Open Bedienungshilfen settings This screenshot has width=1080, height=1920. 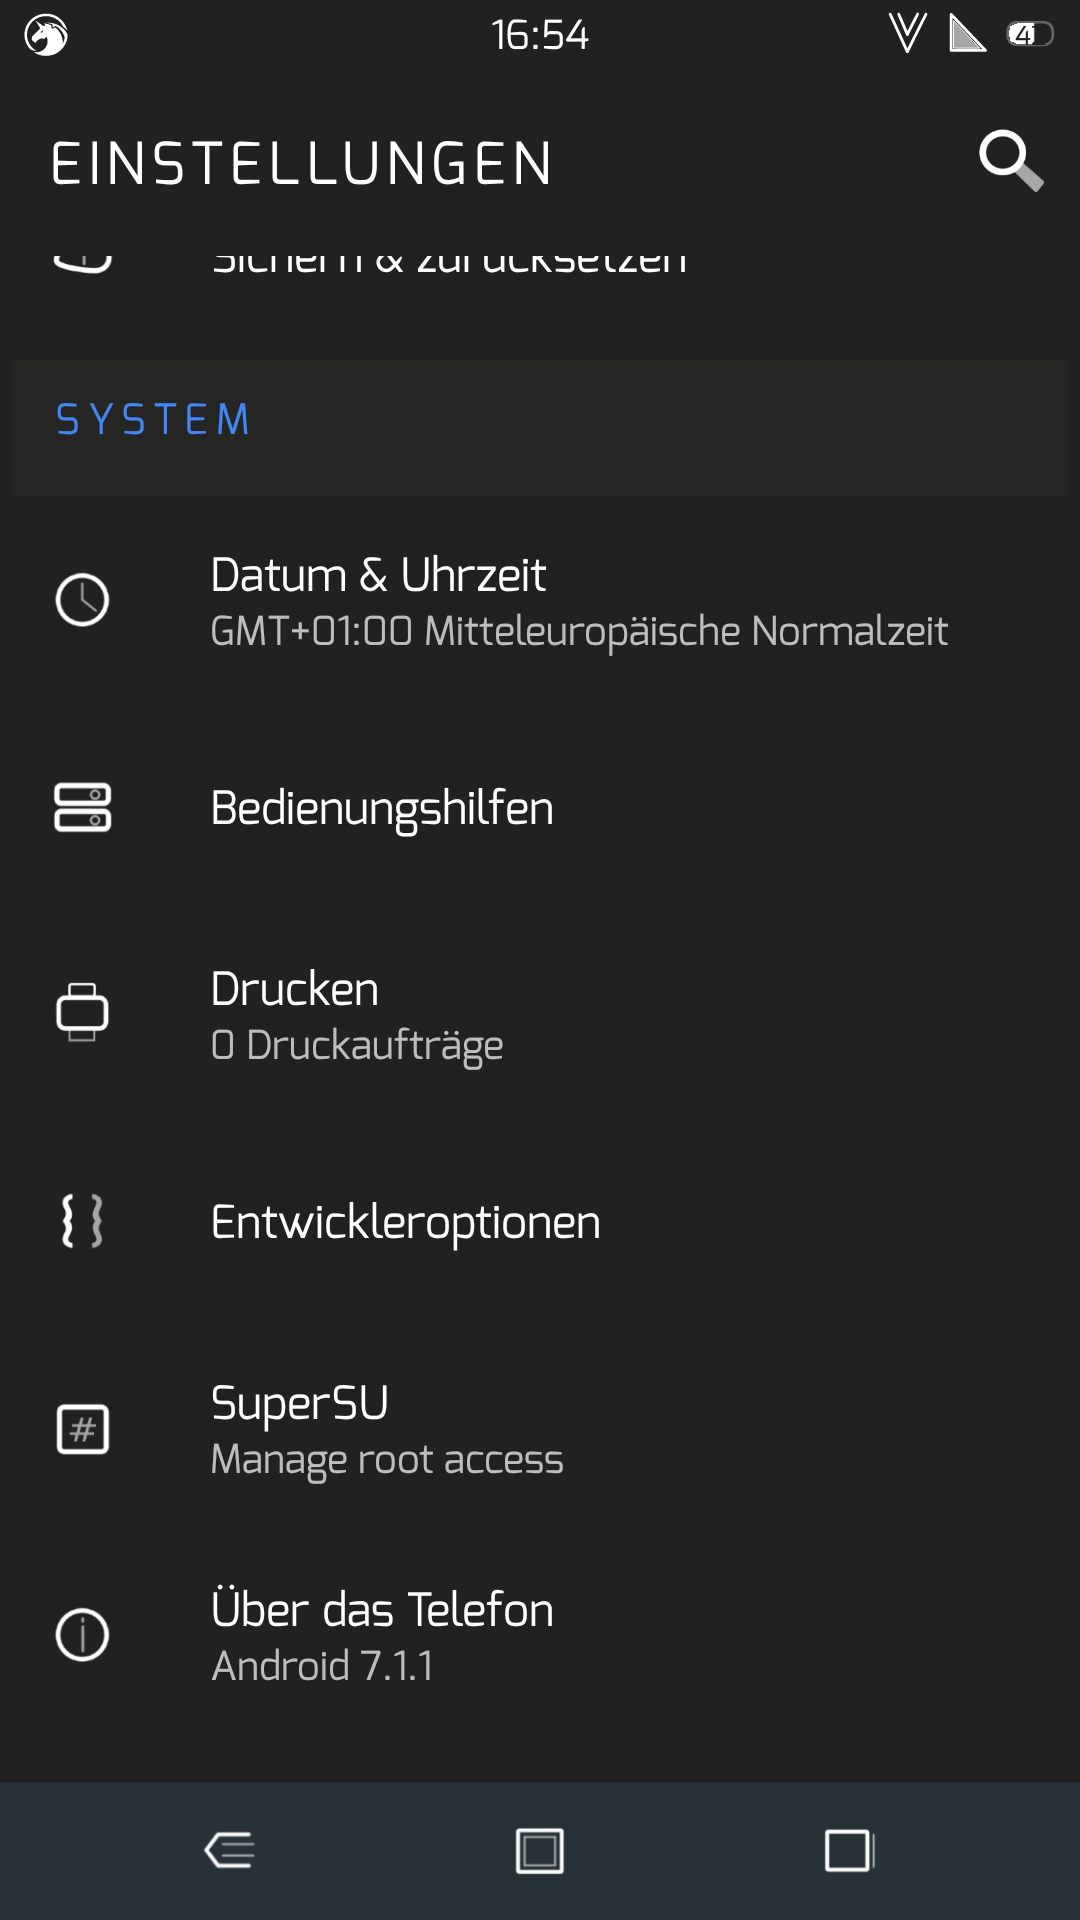click(382, 808)
